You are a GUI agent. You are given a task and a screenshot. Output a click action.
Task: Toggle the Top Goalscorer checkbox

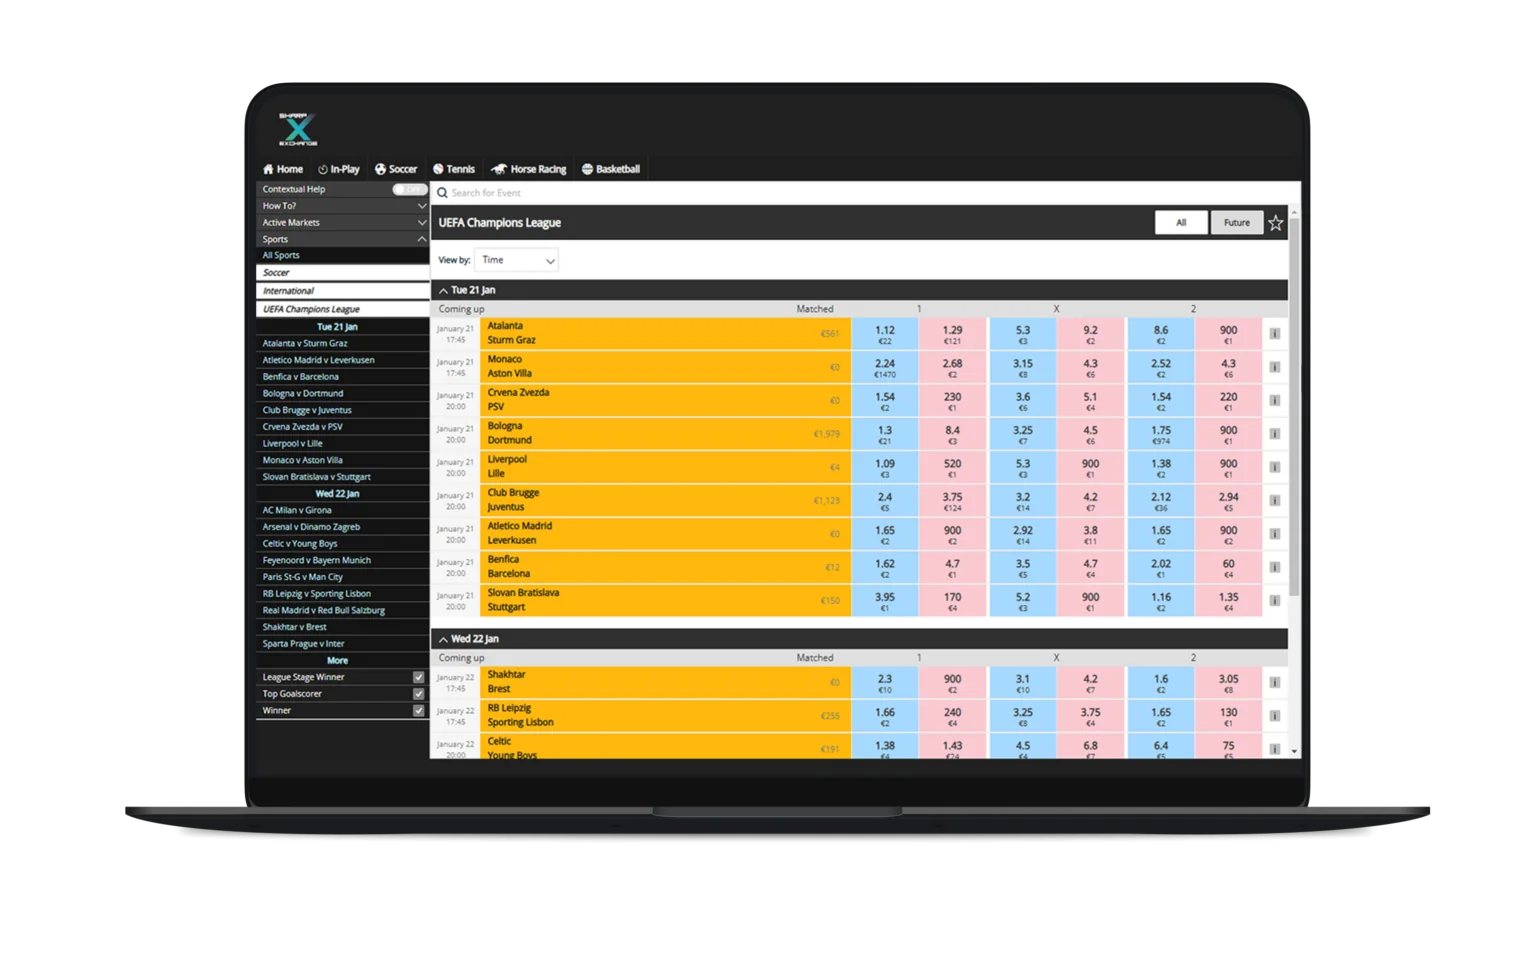tap(419, 694)
